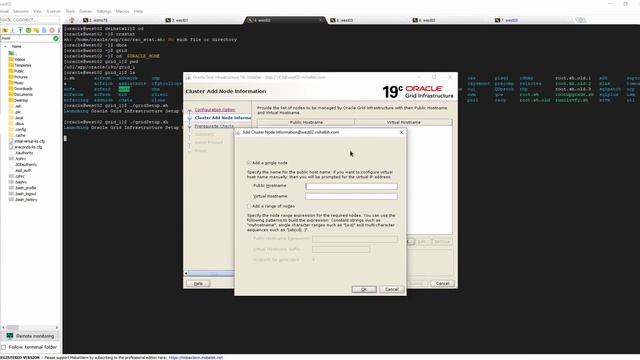Screen dimensions: 640x360
Task: Open the Configuration Option installer step
Action: pos(215,110)
